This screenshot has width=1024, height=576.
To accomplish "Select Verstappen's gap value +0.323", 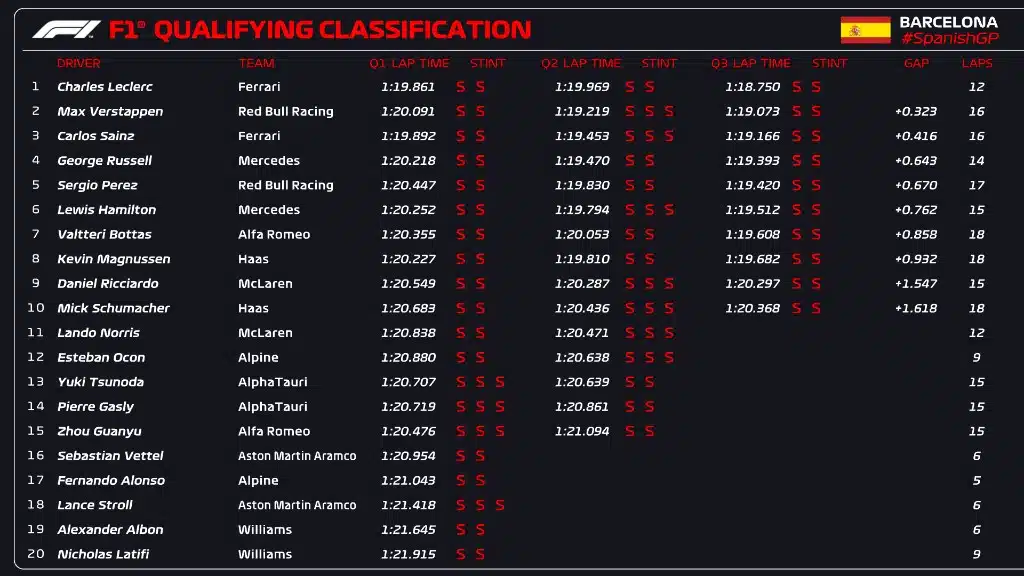I will (x=916, y=111).
